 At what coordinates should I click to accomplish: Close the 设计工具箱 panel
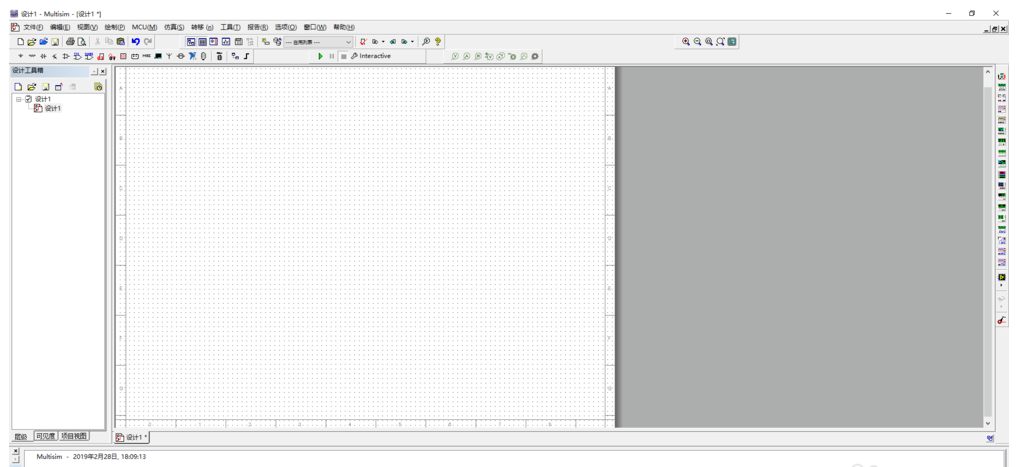102,72
